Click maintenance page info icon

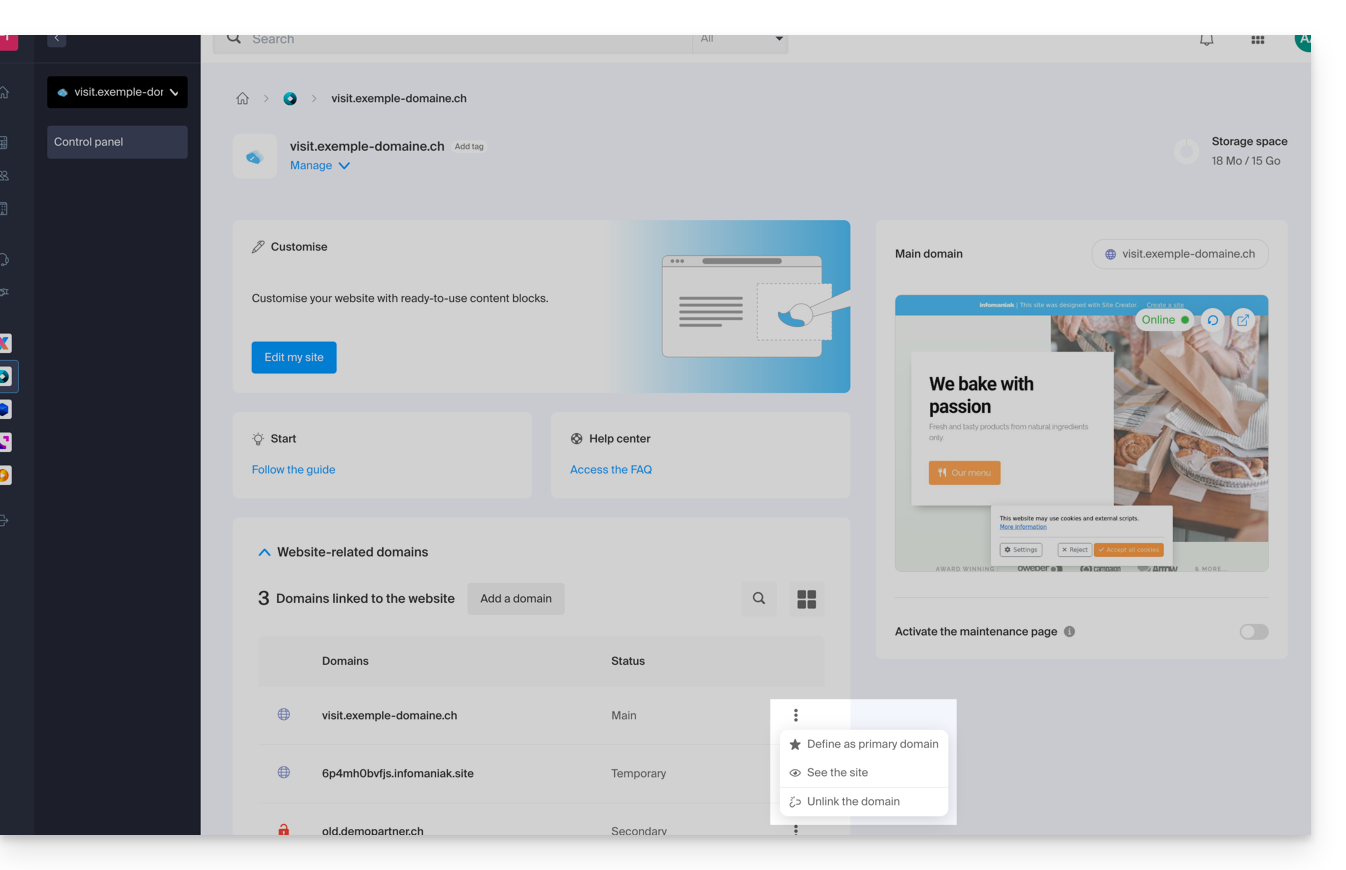(x=1069, y=632)
